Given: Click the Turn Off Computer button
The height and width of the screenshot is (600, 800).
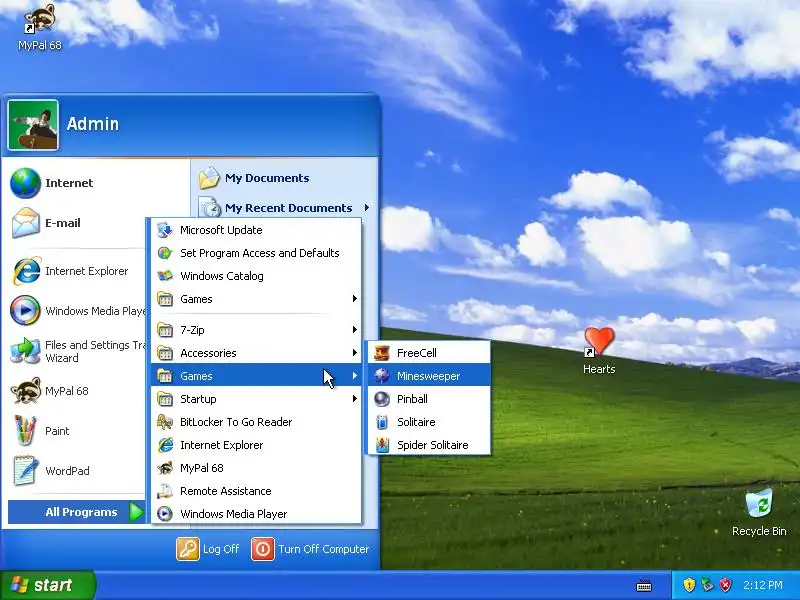Looking at the screenshot, I should 310,549.
